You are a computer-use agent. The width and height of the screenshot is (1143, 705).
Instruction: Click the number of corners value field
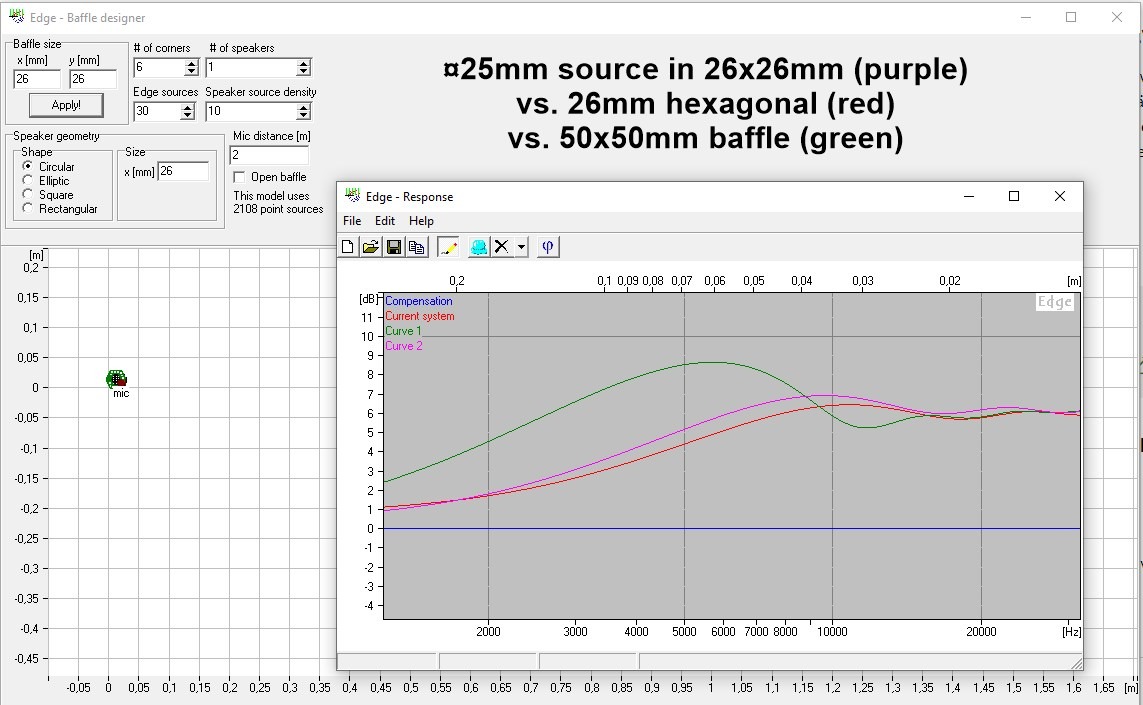pyautogui.click(x=160, y=68)
